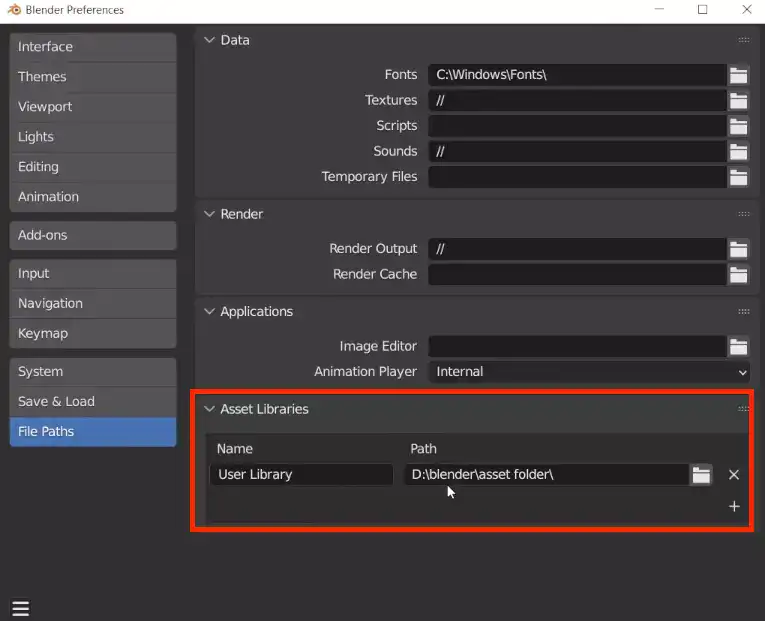Screen dimensions: 765x621
Task: Open the Input preferences tab
Action: [93, 274]
